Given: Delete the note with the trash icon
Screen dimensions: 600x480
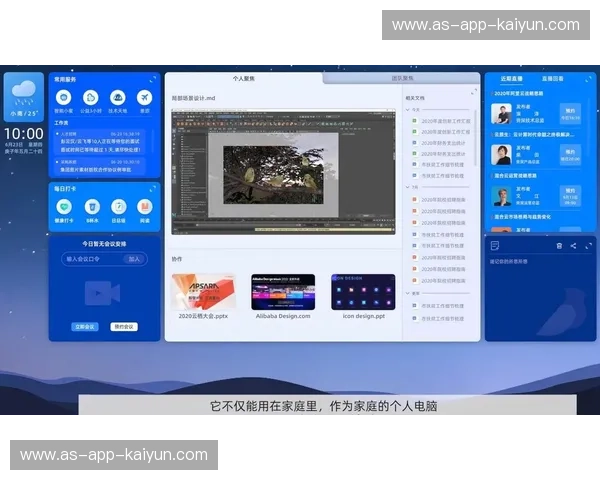Looking at the screenshot, I should pyautogui.click(x=559, y=246).
